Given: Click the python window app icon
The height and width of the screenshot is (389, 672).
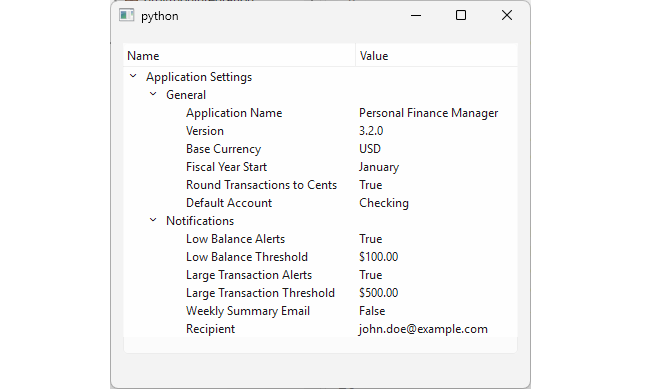Looking at the screenshot, I should pyautogui.click(x=126, y=15).
